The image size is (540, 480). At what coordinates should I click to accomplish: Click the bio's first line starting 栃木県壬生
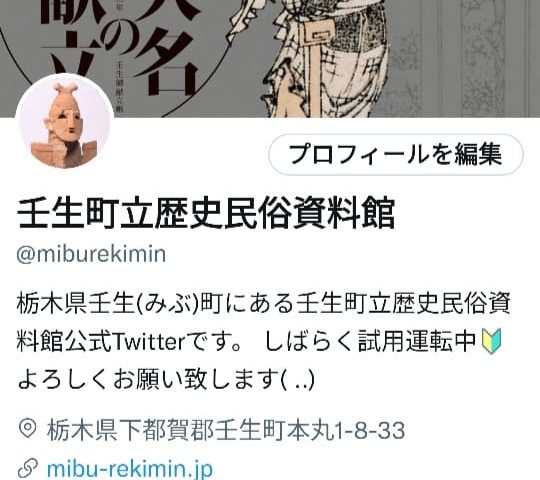(x=263, y=303)
